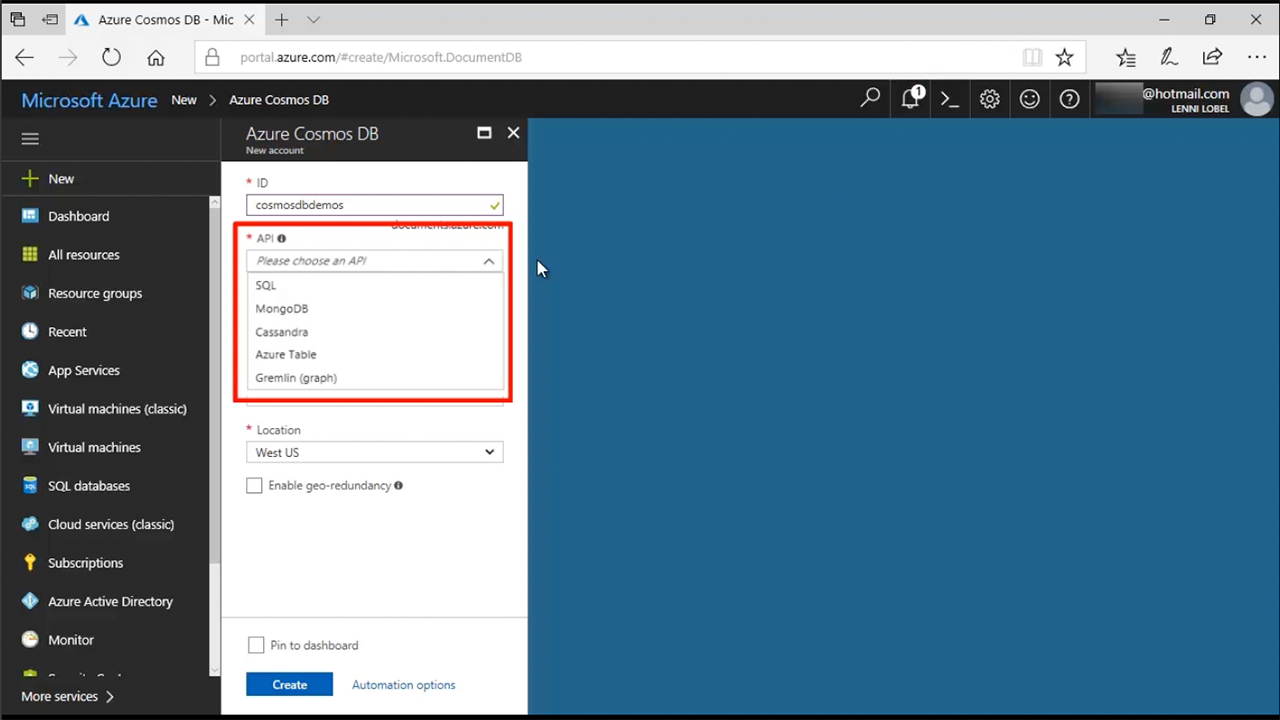Open notifications bell icon

(x=911, y=99)
